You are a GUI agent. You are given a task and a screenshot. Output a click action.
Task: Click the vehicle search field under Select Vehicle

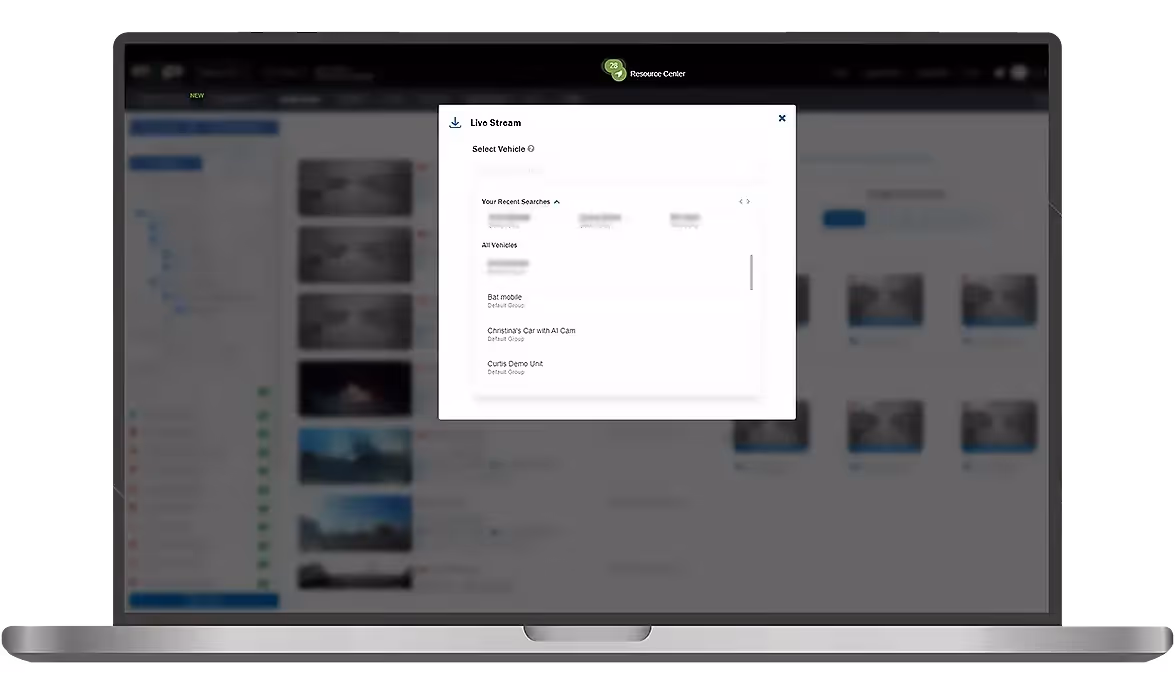pyautogui.click(x=617, y=171)
